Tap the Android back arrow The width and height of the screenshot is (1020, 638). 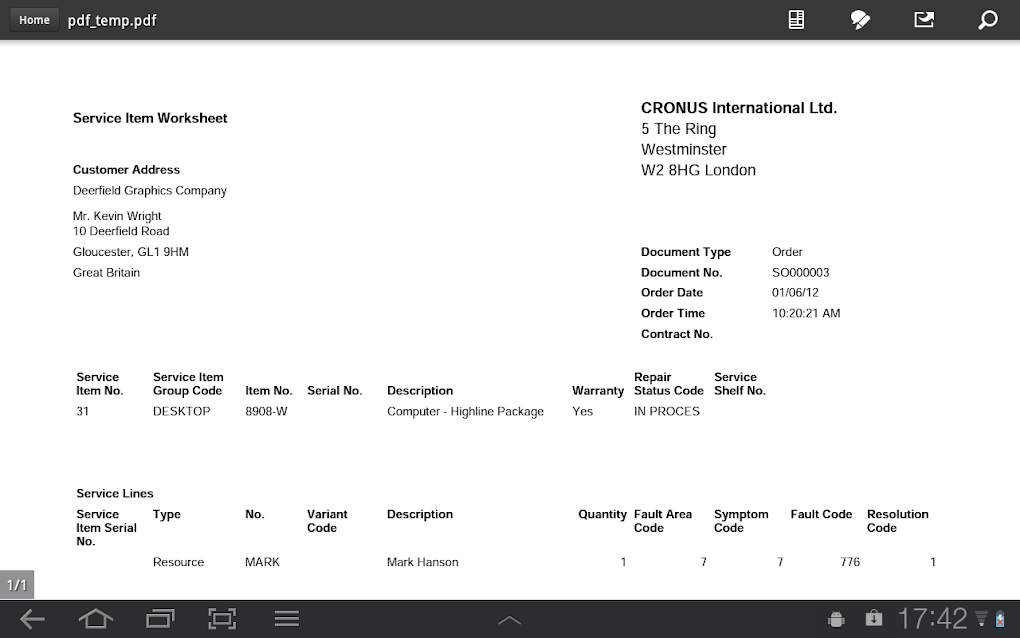pos(33,619)
